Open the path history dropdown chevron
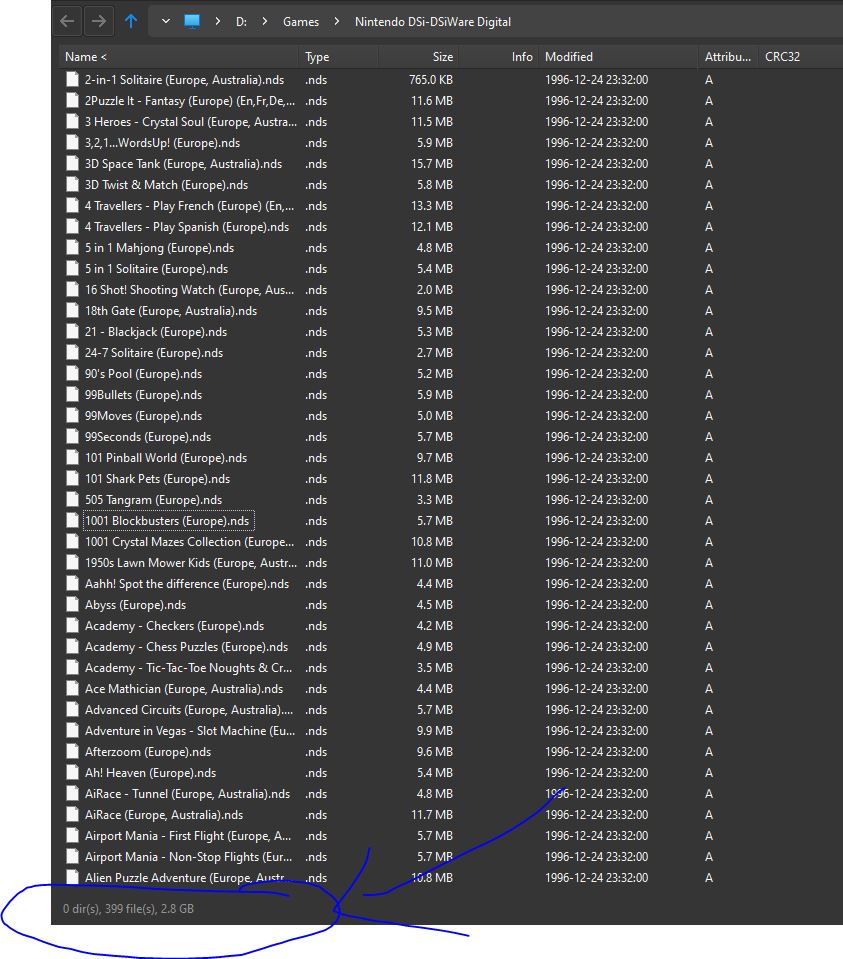 (x=166, y=21)
